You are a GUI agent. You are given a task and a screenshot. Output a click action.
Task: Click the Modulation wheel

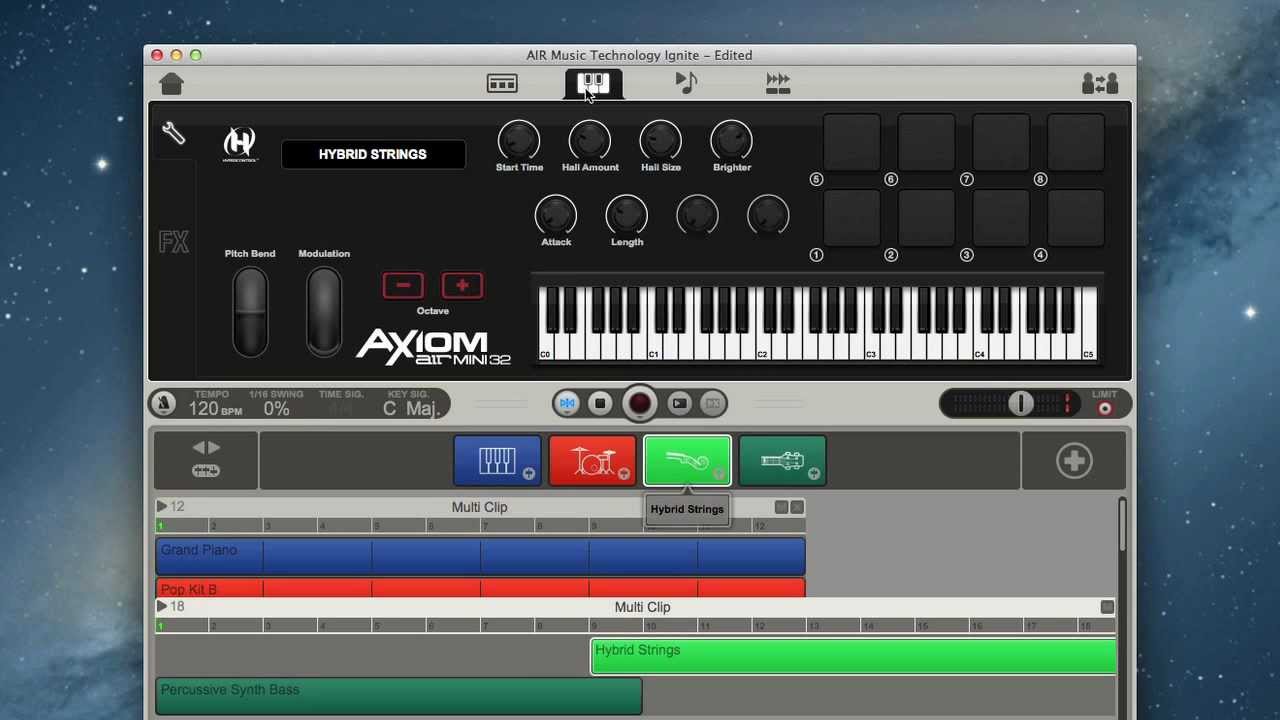[x=324, y=310]
